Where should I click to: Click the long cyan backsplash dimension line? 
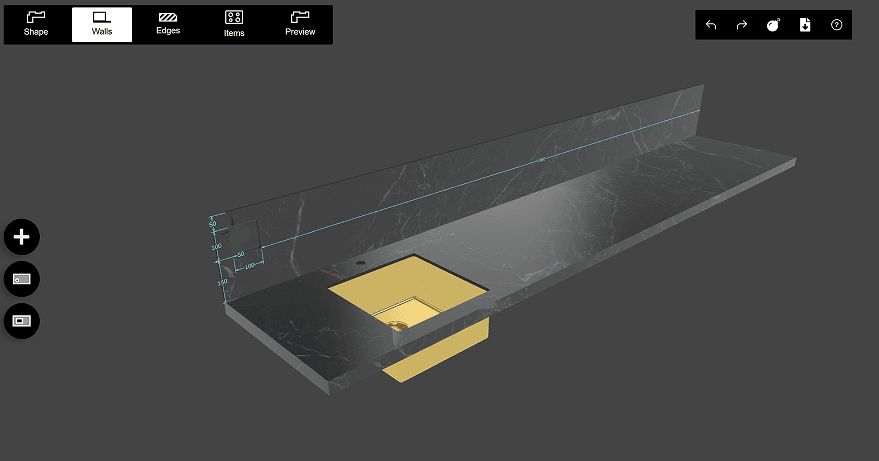[x=481, y=178]
